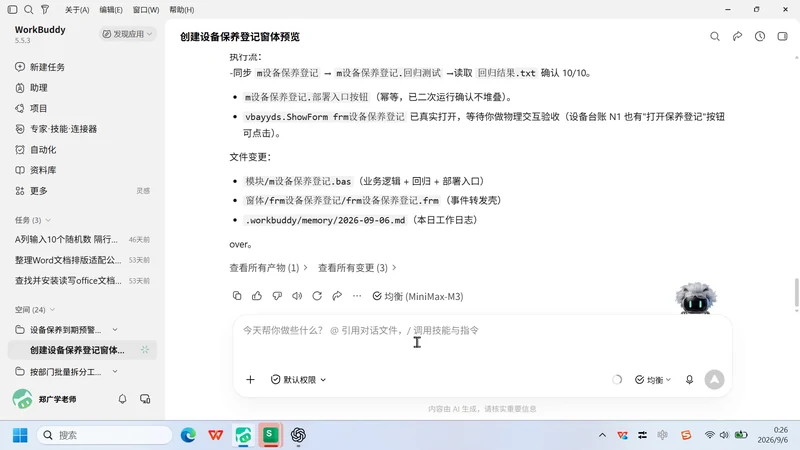Search within the conversation header
Image resolution: width=800 pixels, height=450 pixels.
point(715,36)
